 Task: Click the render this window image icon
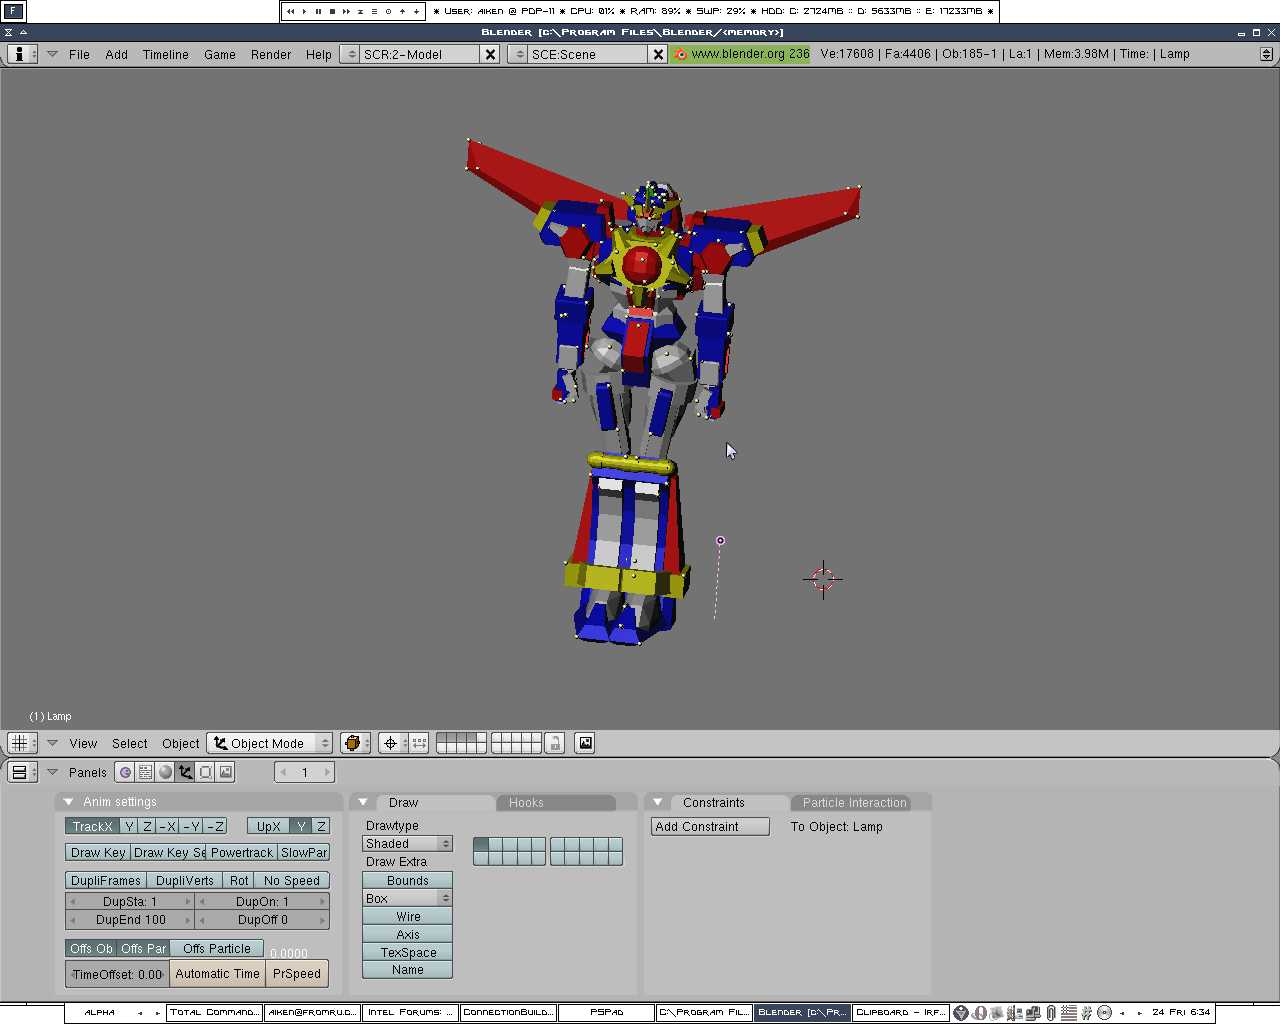[586, 743]
